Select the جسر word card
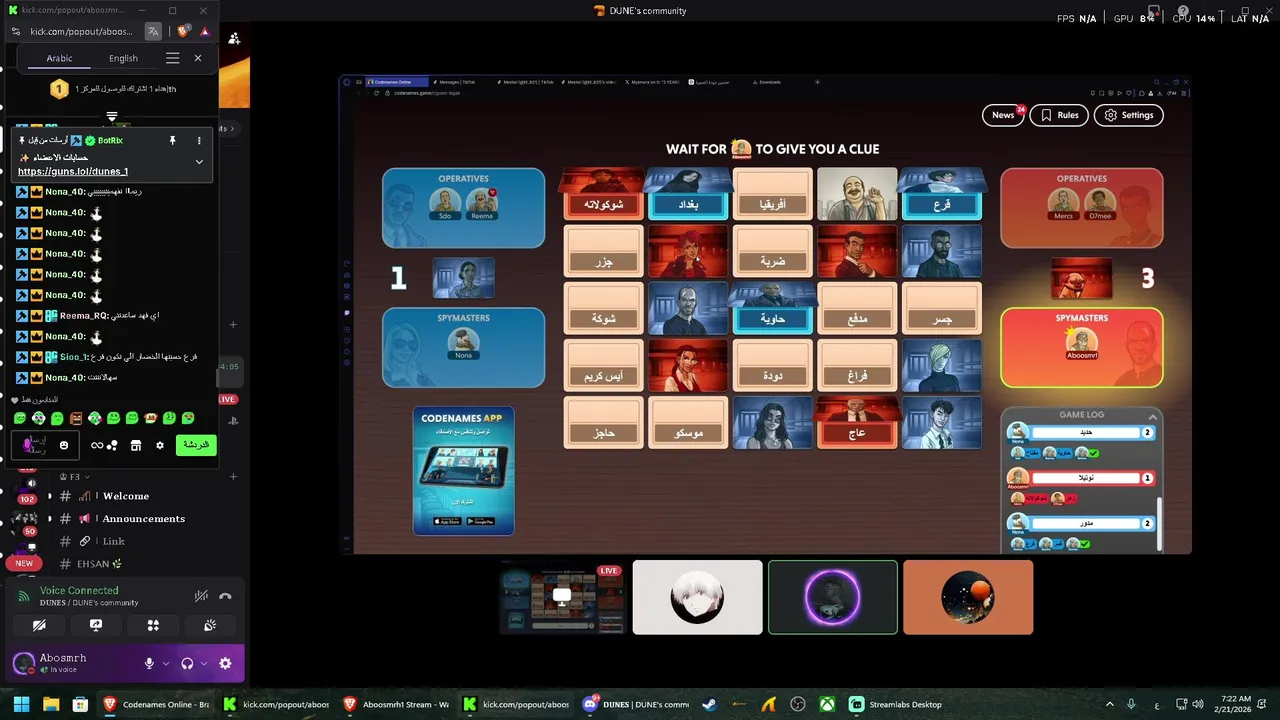Viewport: 1280px width, 720px height. point(942,310)
